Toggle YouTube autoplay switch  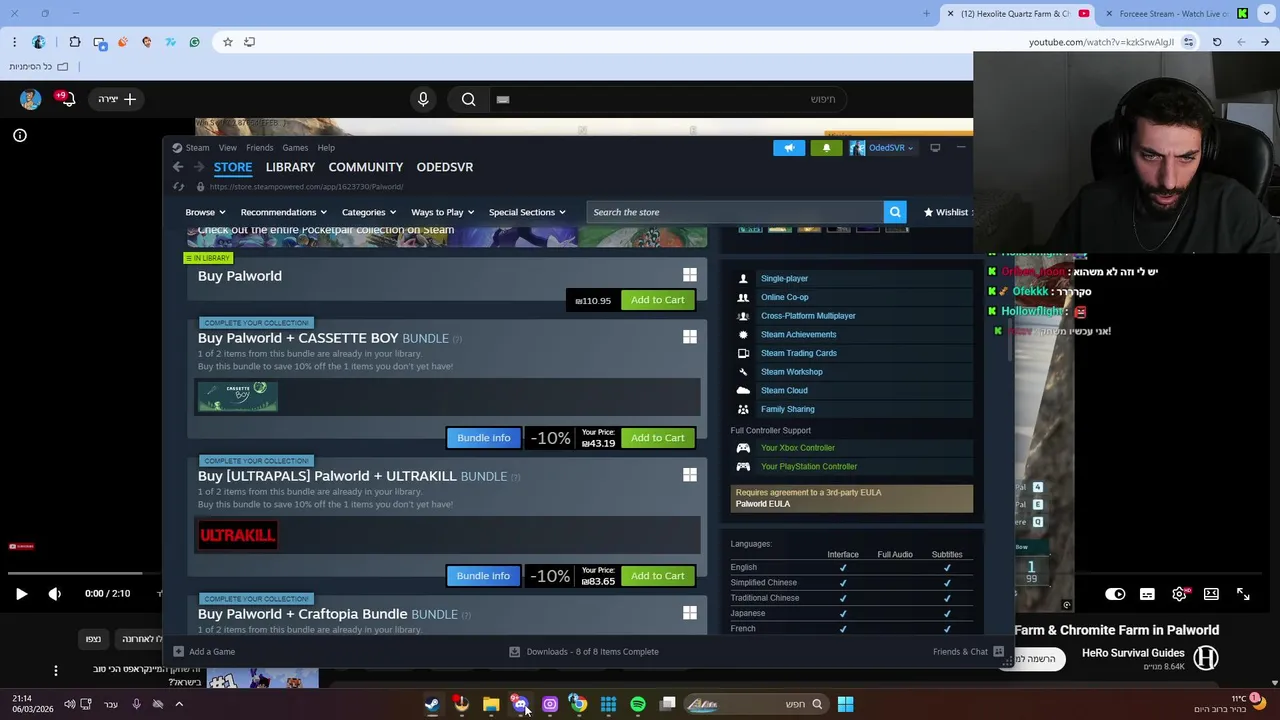tap(1115, 594)
